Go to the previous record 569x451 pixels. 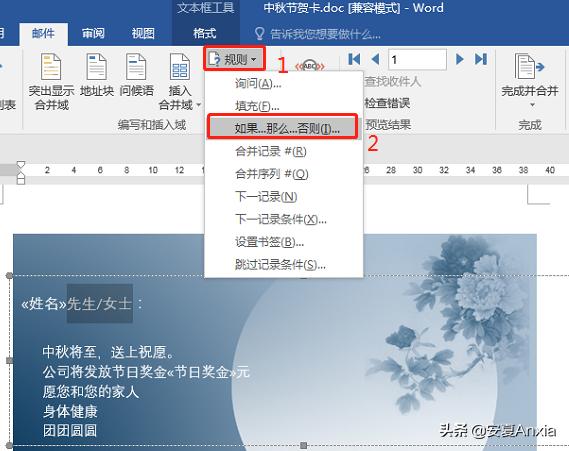[x=375, y=59]
